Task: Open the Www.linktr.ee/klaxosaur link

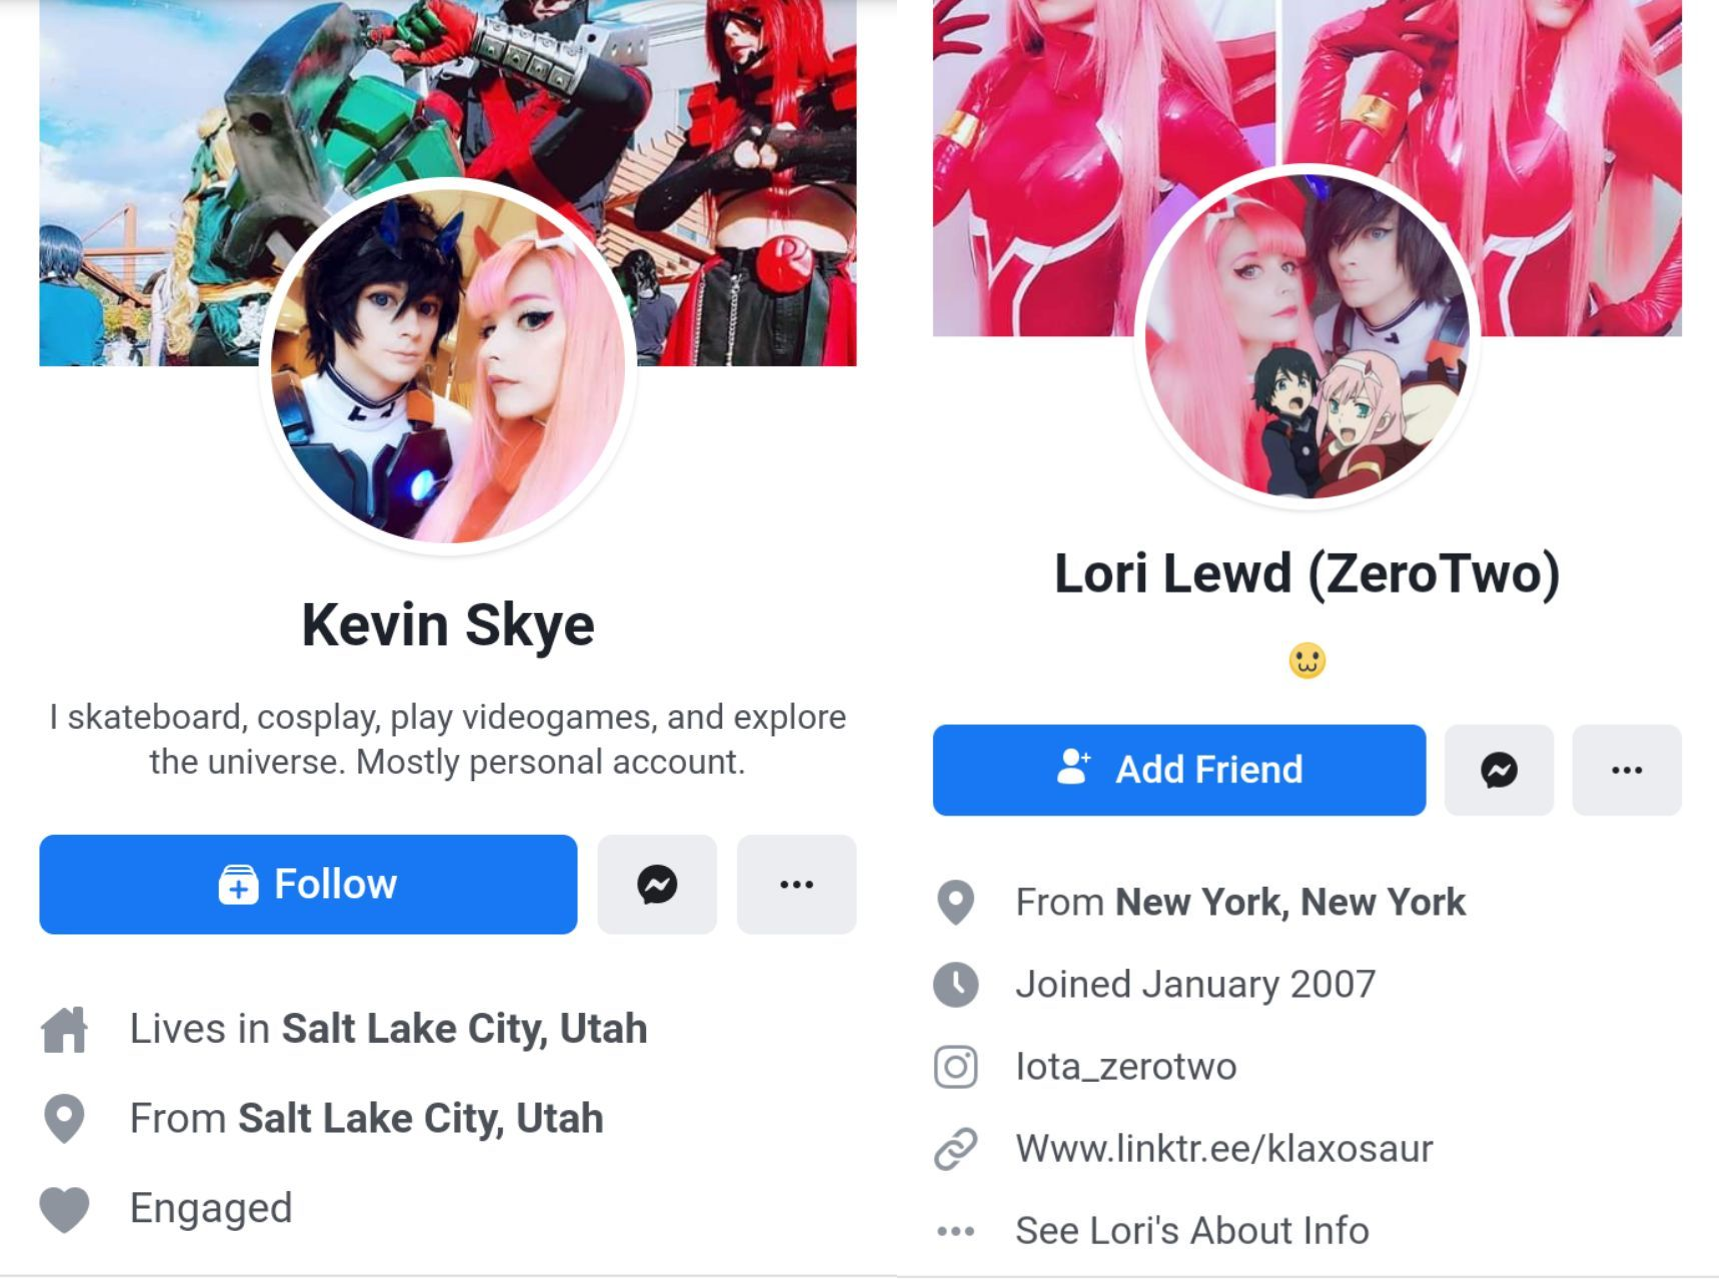Action: (1224, 1149)
